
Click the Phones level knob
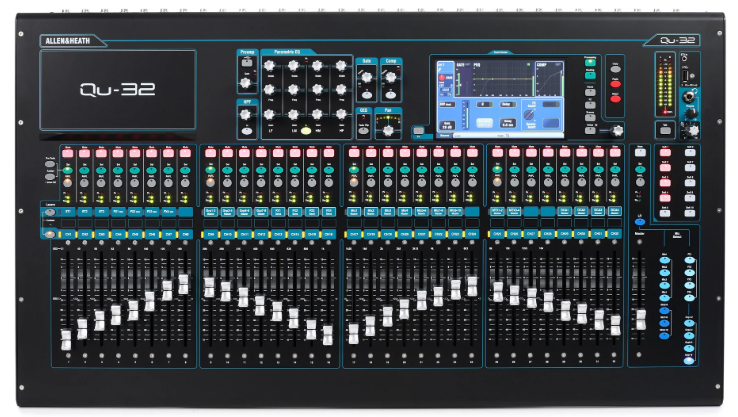[690, 114]
